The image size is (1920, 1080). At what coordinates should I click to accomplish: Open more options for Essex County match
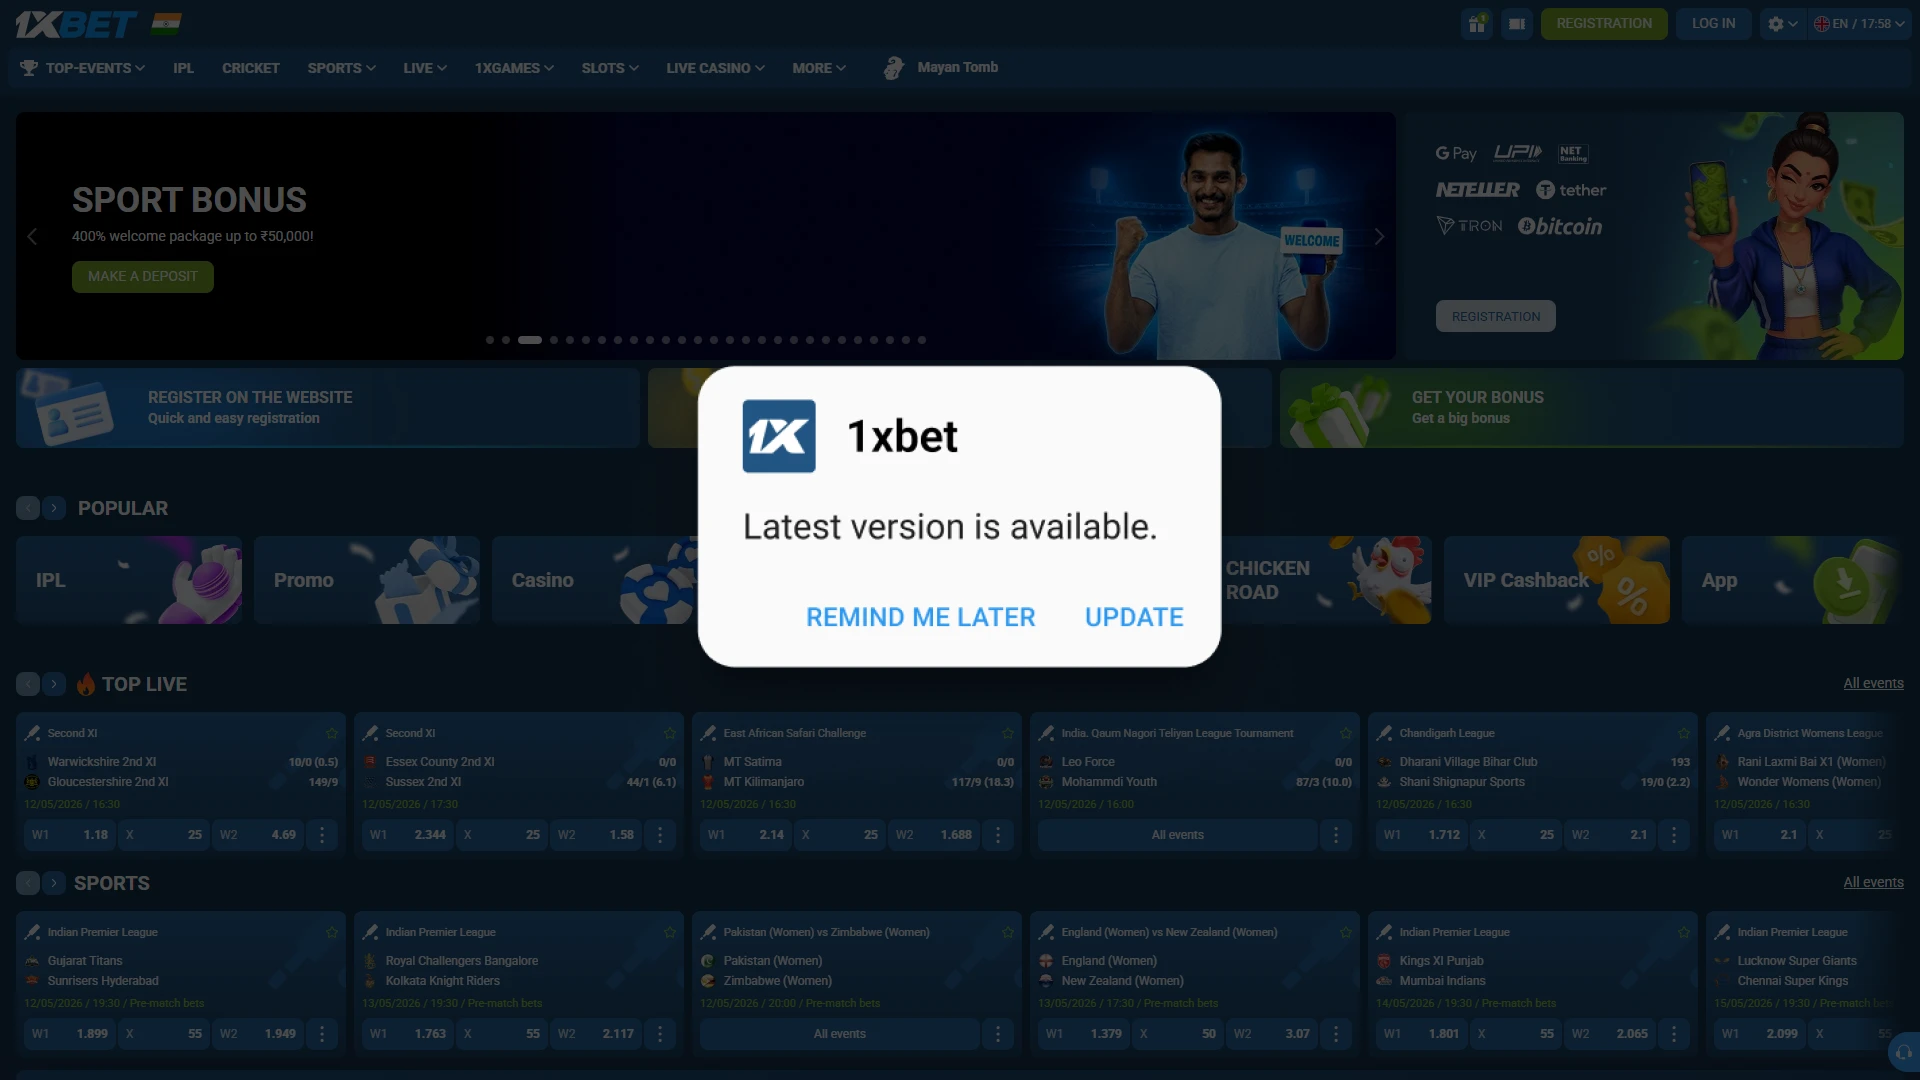(660, 835)
